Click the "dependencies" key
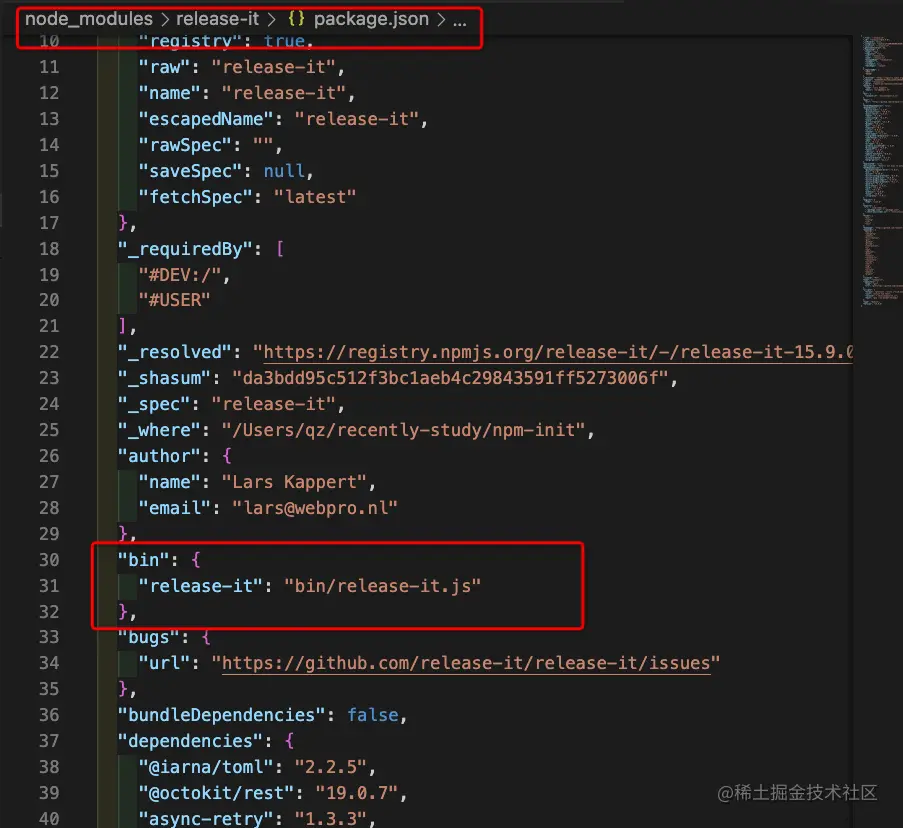Viewport: 903px width, 828px height. click(x=190, y=740)
